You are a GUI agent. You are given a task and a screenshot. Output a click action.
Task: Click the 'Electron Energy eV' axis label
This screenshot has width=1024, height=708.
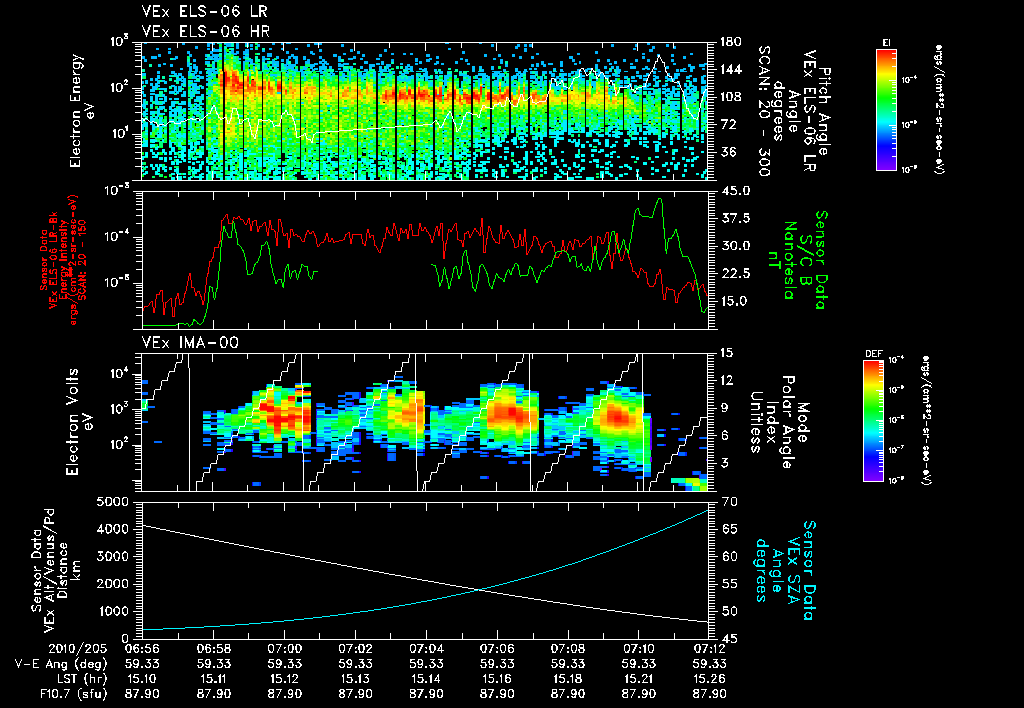click(83, 110)
